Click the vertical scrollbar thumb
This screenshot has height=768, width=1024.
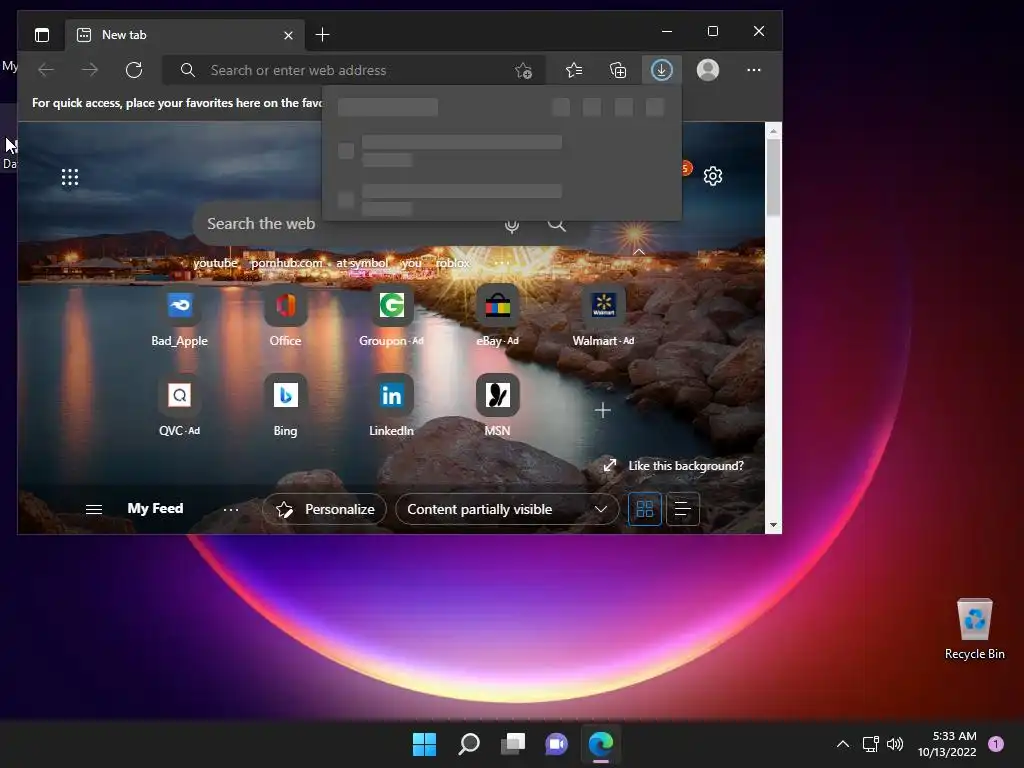773,178
